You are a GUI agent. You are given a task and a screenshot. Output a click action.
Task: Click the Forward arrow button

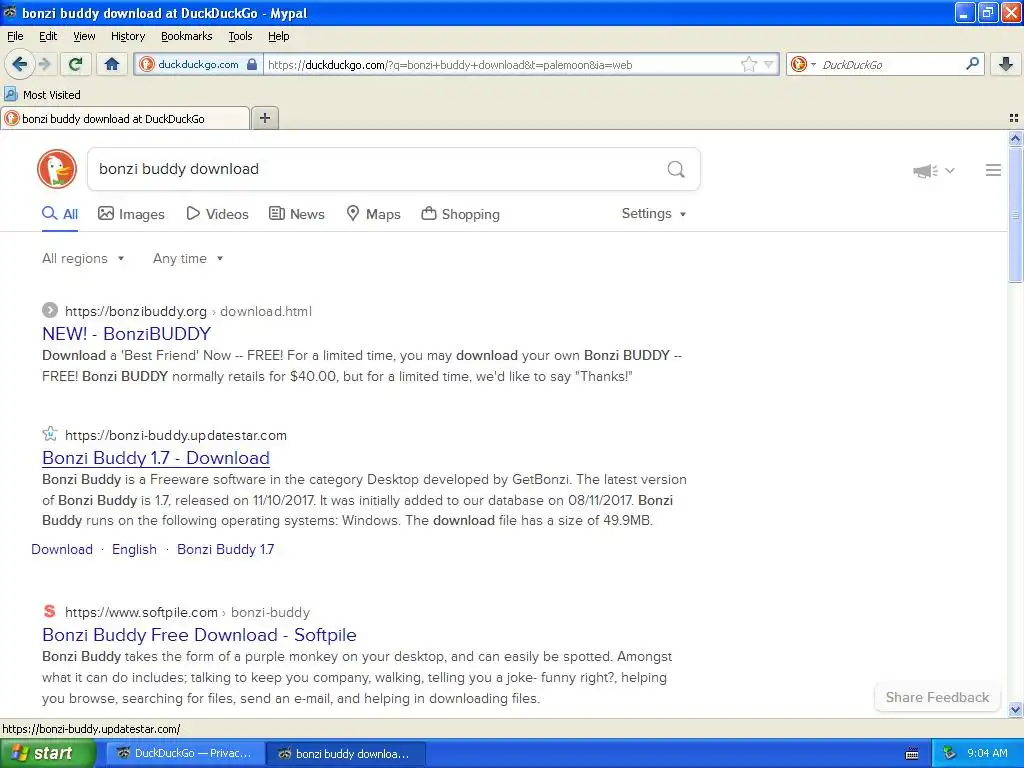44,64
